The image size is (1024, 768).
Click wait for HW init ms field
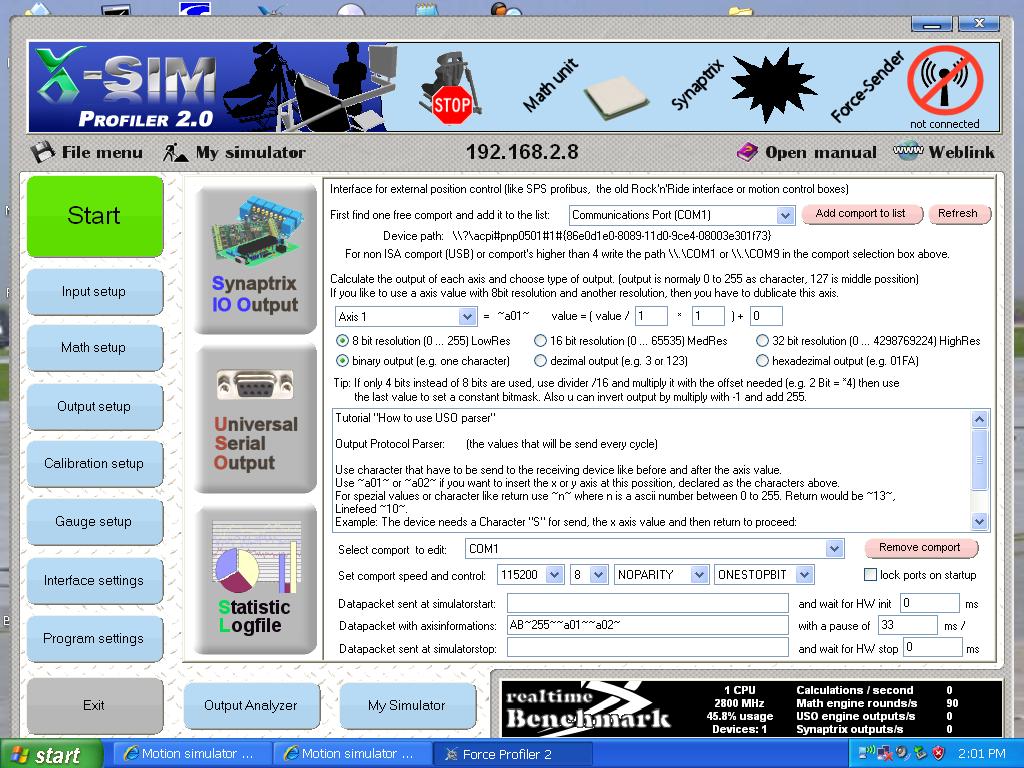(930, 603)
